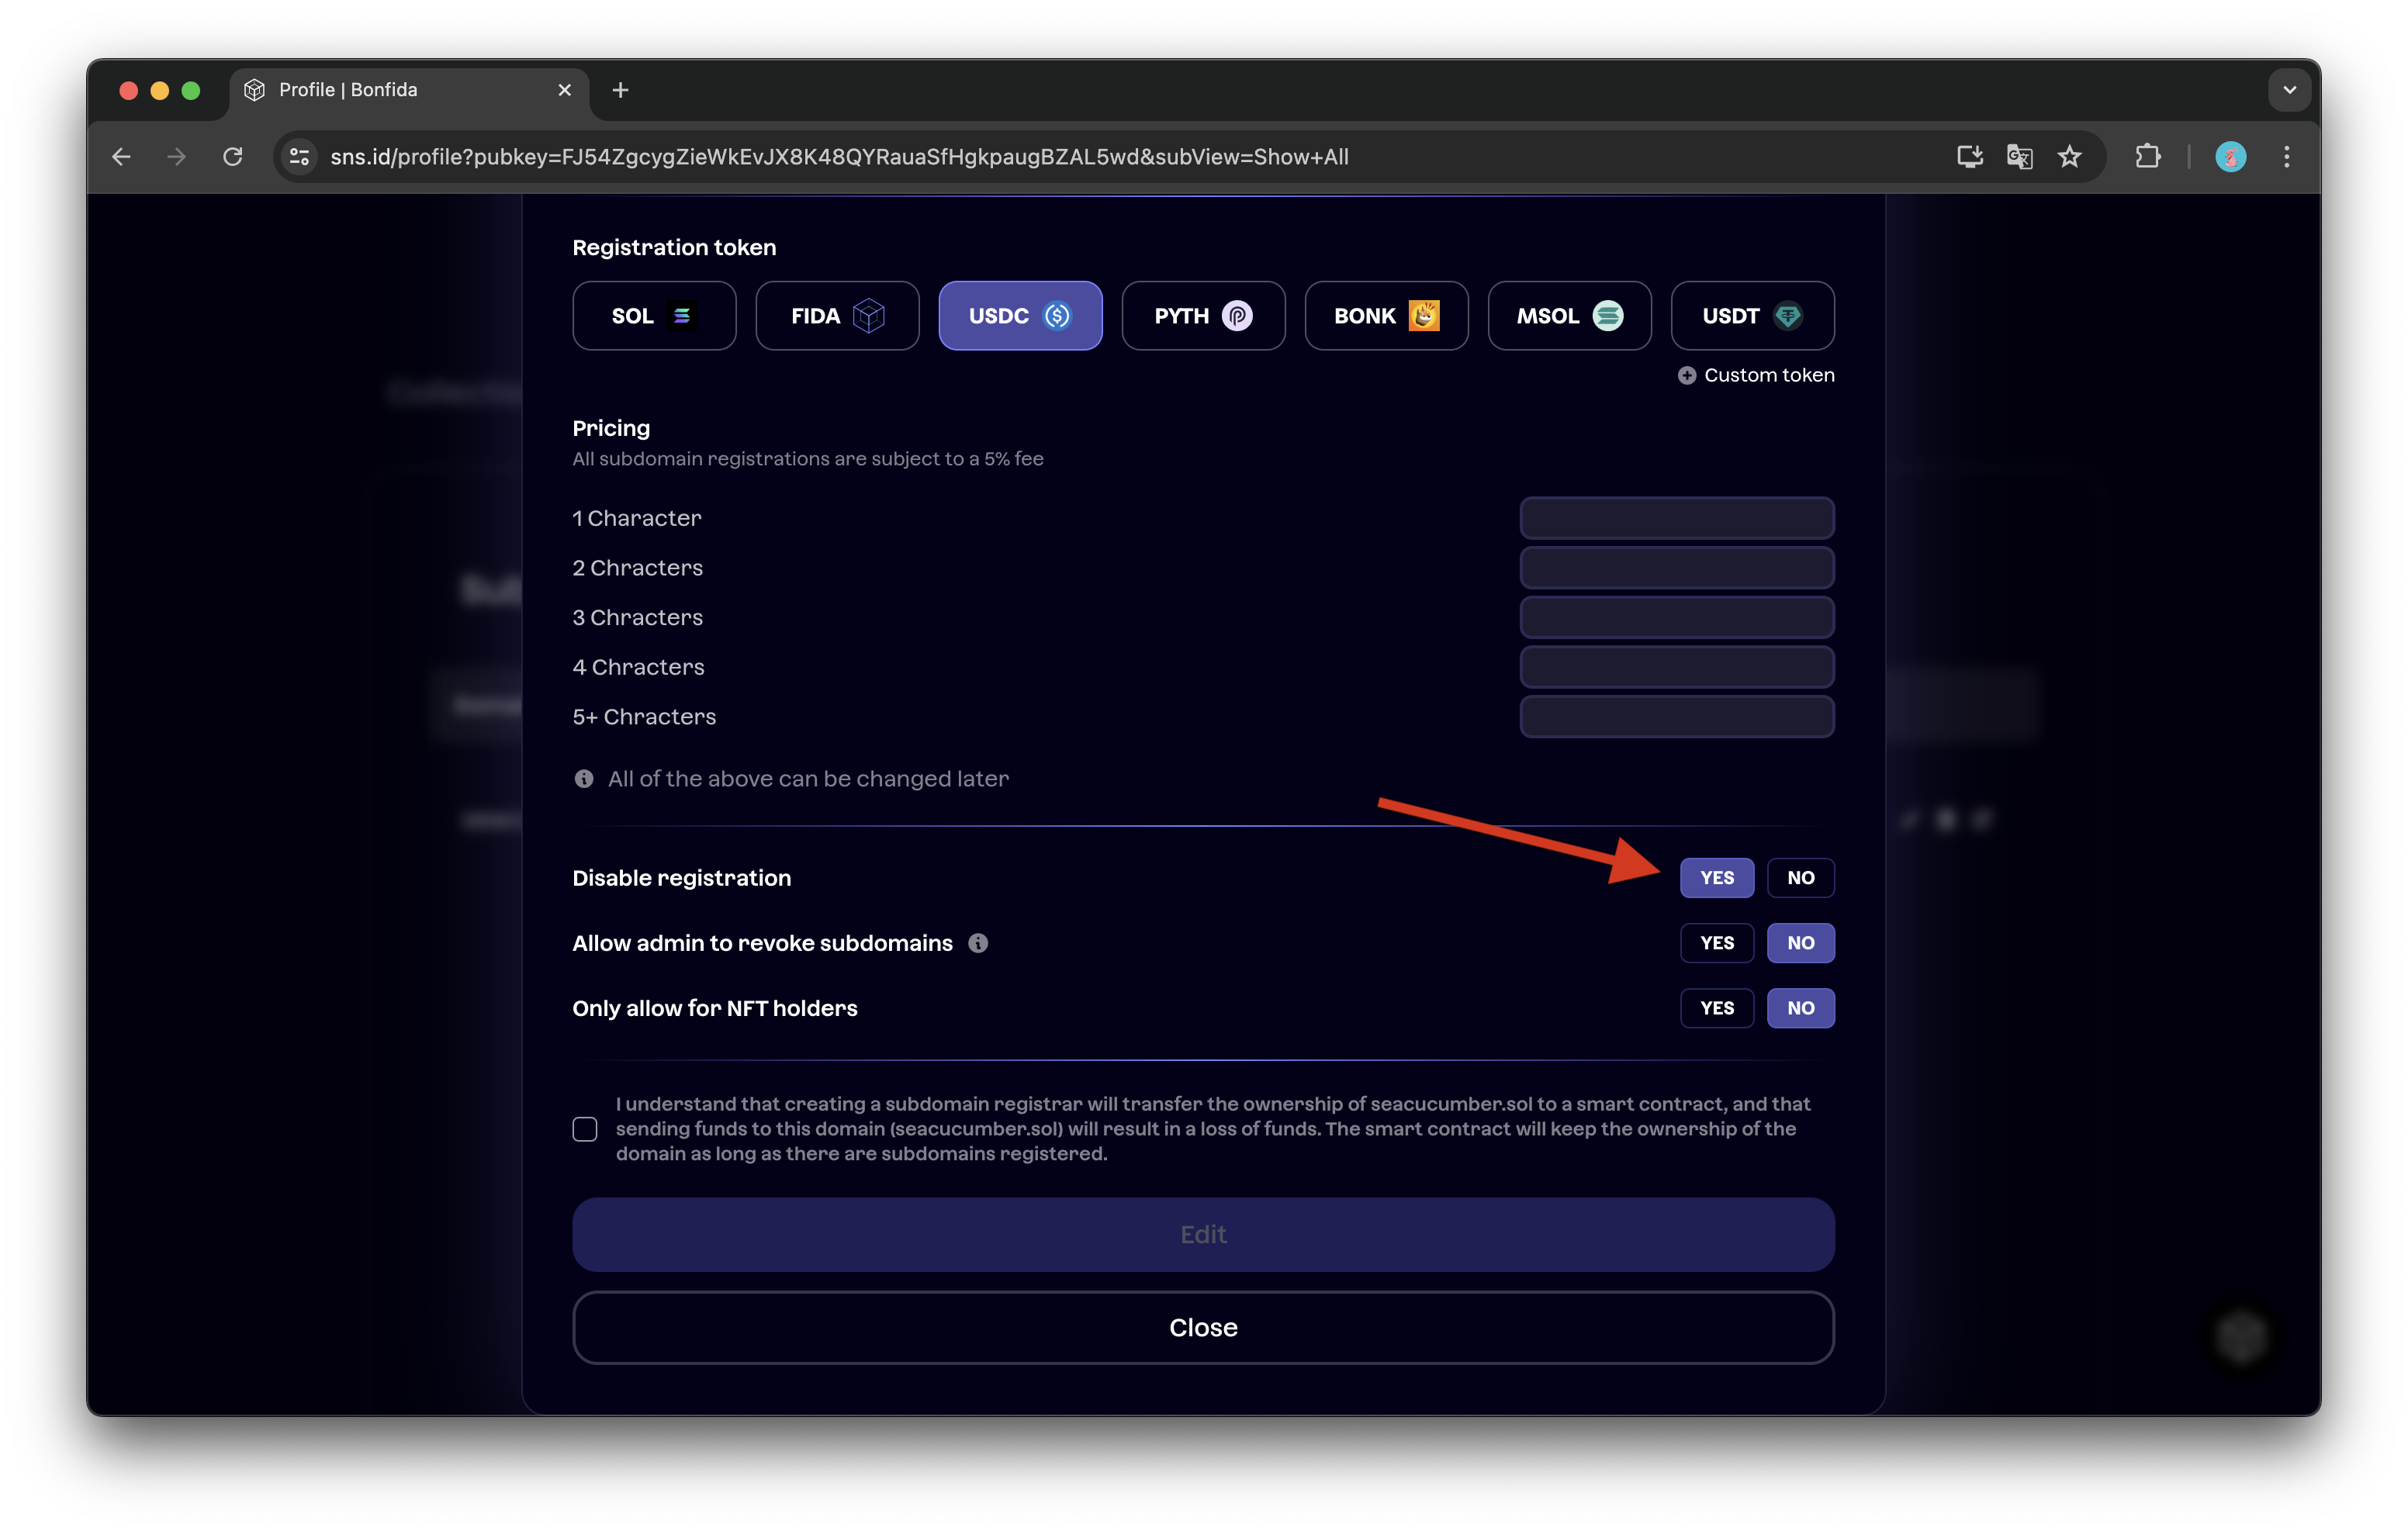Screen dimensions: 2408x1531
Task: Bookmark this page with the star icon
Action: (2069, 157)
